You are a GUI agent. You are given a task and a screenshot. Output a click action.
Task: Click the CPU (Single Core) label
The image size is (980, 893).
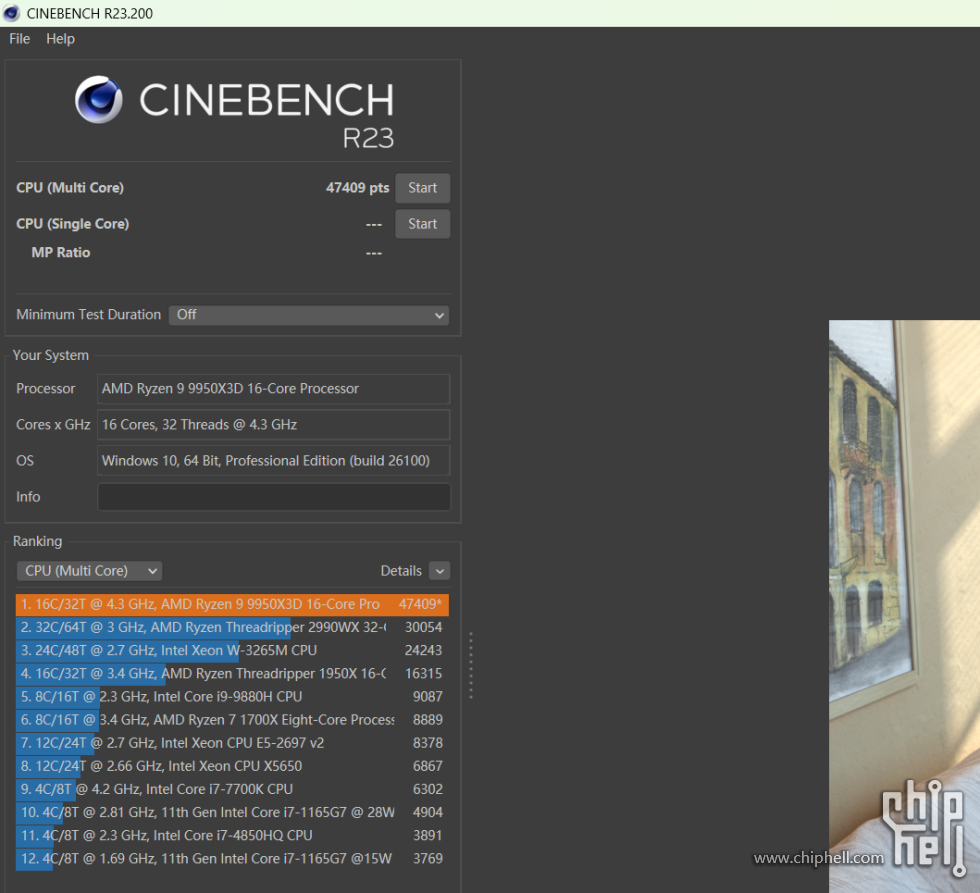click(x=72, y=224)
